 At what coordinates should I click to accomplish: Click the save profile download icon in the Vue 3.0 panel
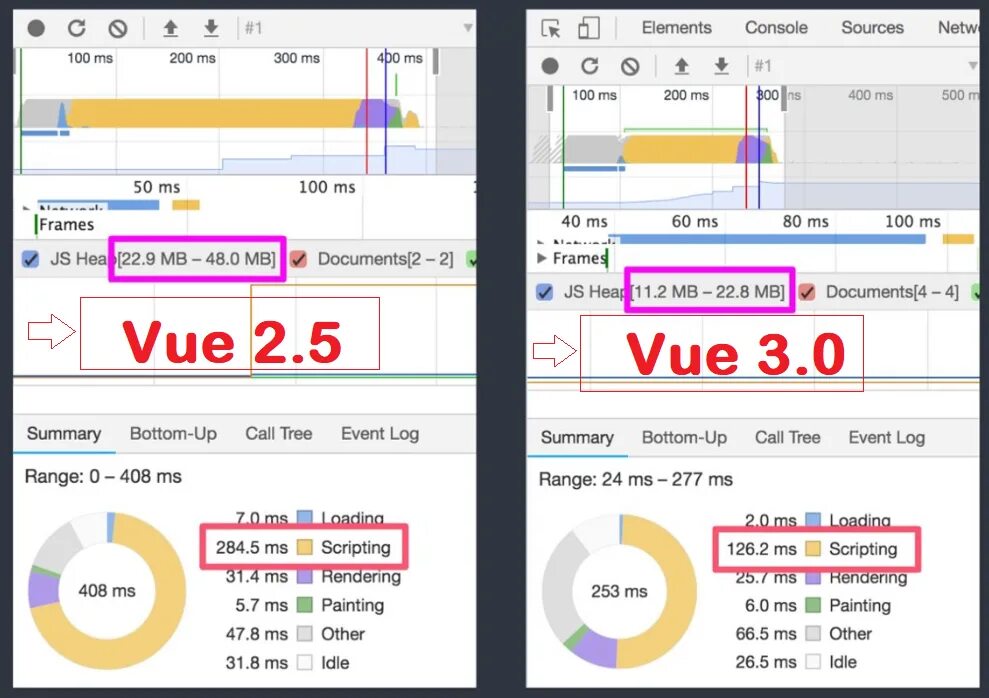722,66
